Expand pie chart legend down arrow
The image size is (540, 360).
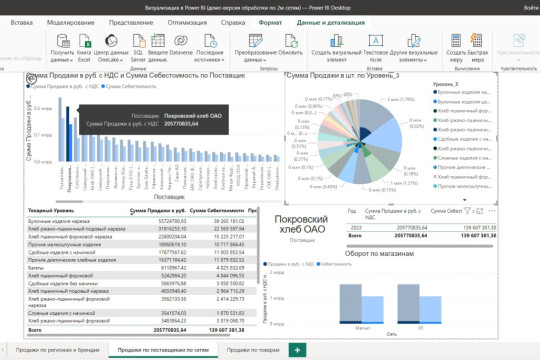point(464,200)
